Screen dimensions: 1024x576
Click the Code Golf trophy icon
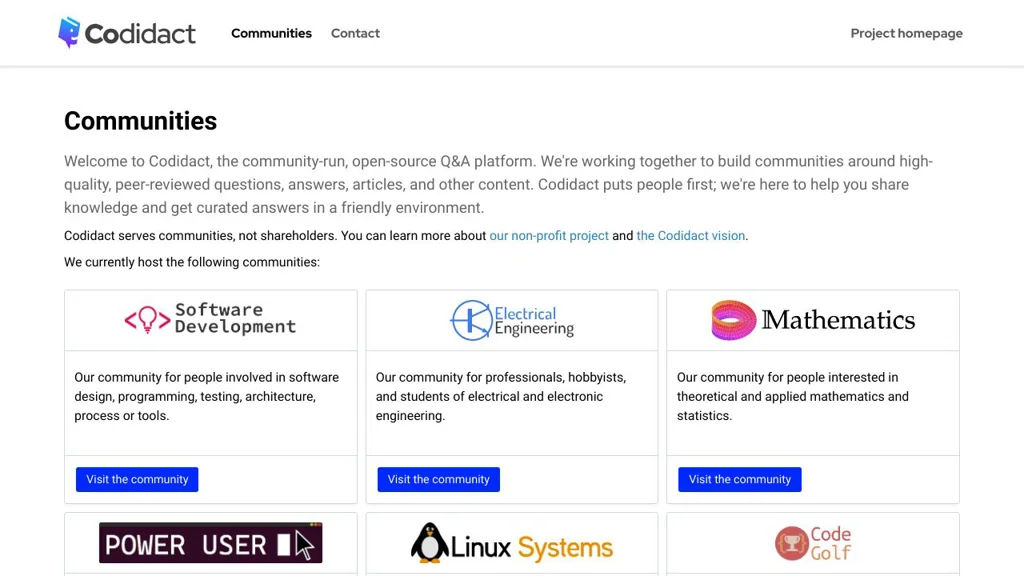(x=791, y=544)
